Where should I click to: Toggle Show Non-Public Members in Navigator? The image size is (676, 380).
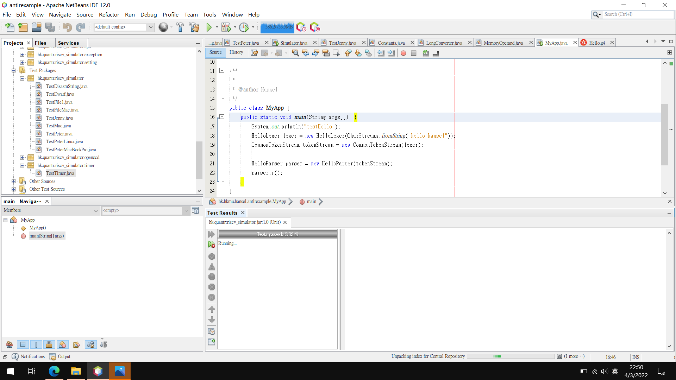pyautogui.click(x=49, y=345)
